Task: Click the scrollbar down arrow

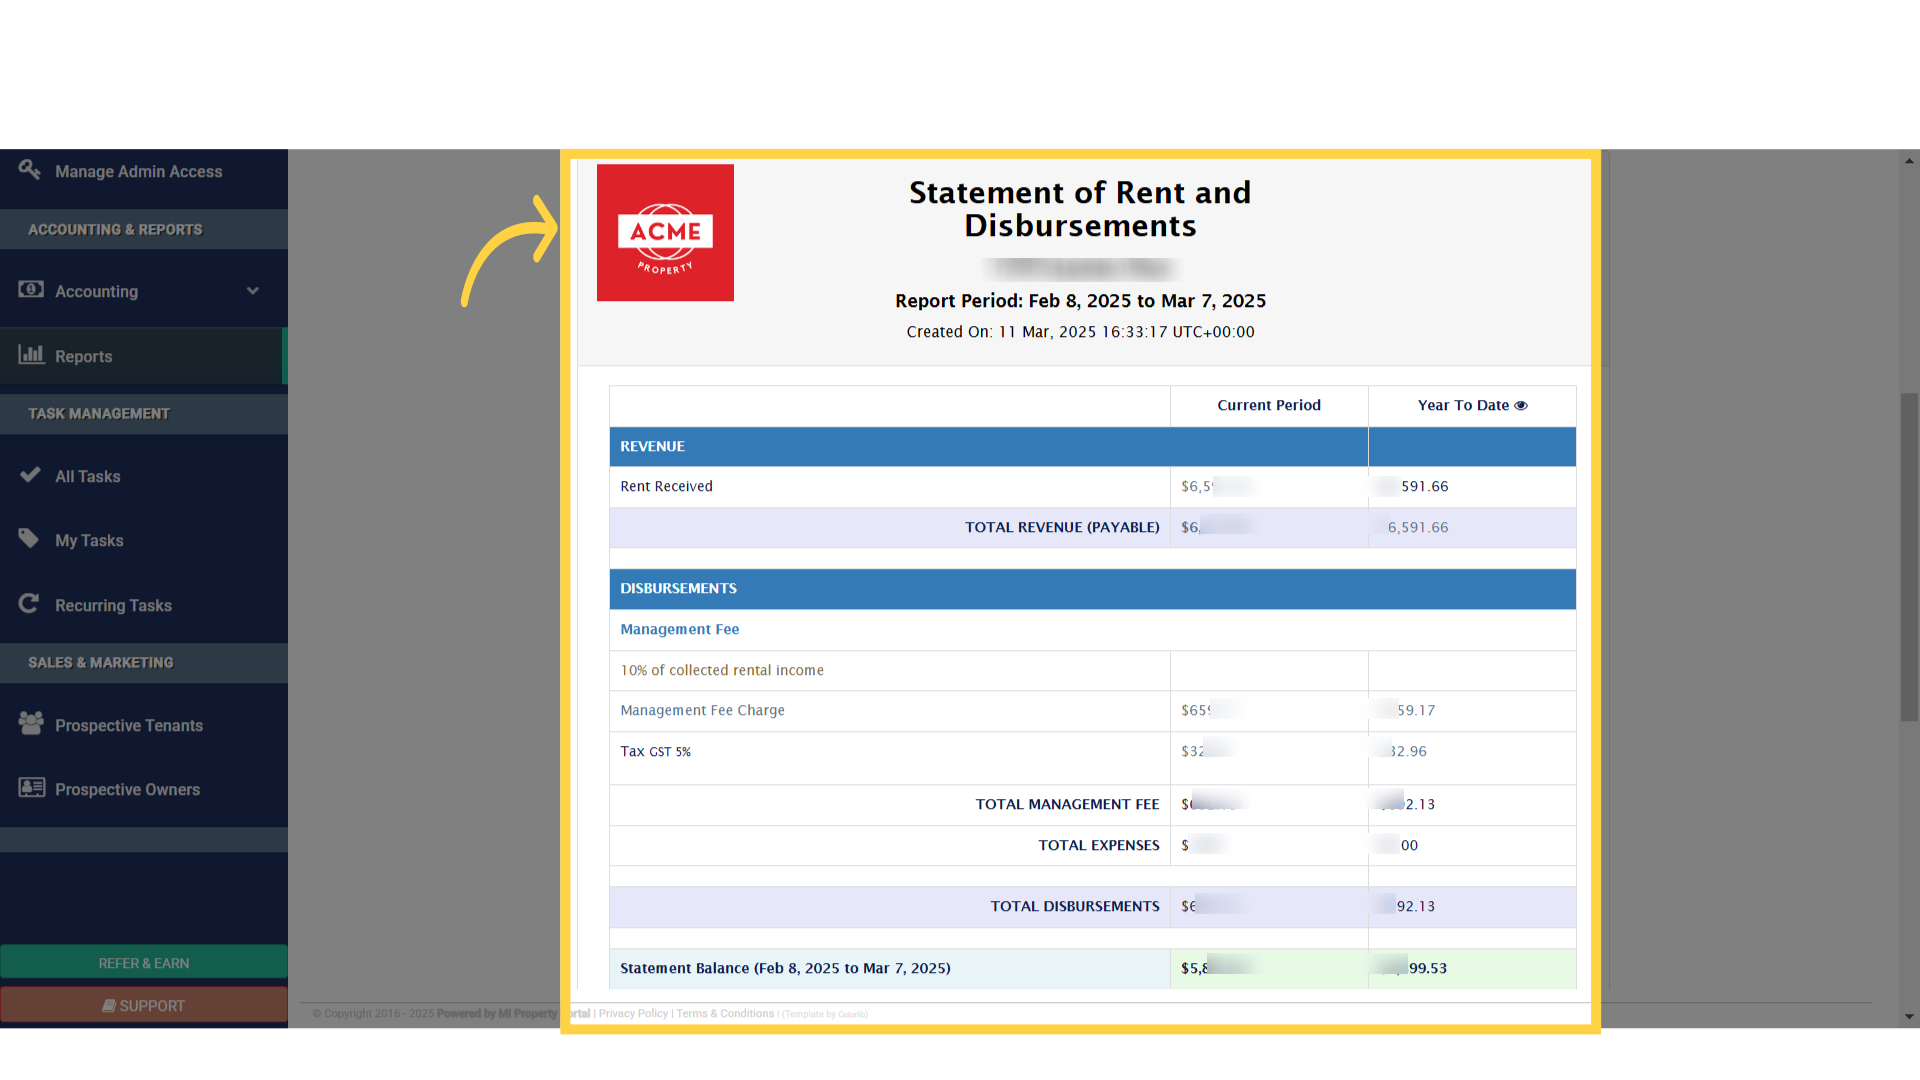Action: (1909, 1017)
